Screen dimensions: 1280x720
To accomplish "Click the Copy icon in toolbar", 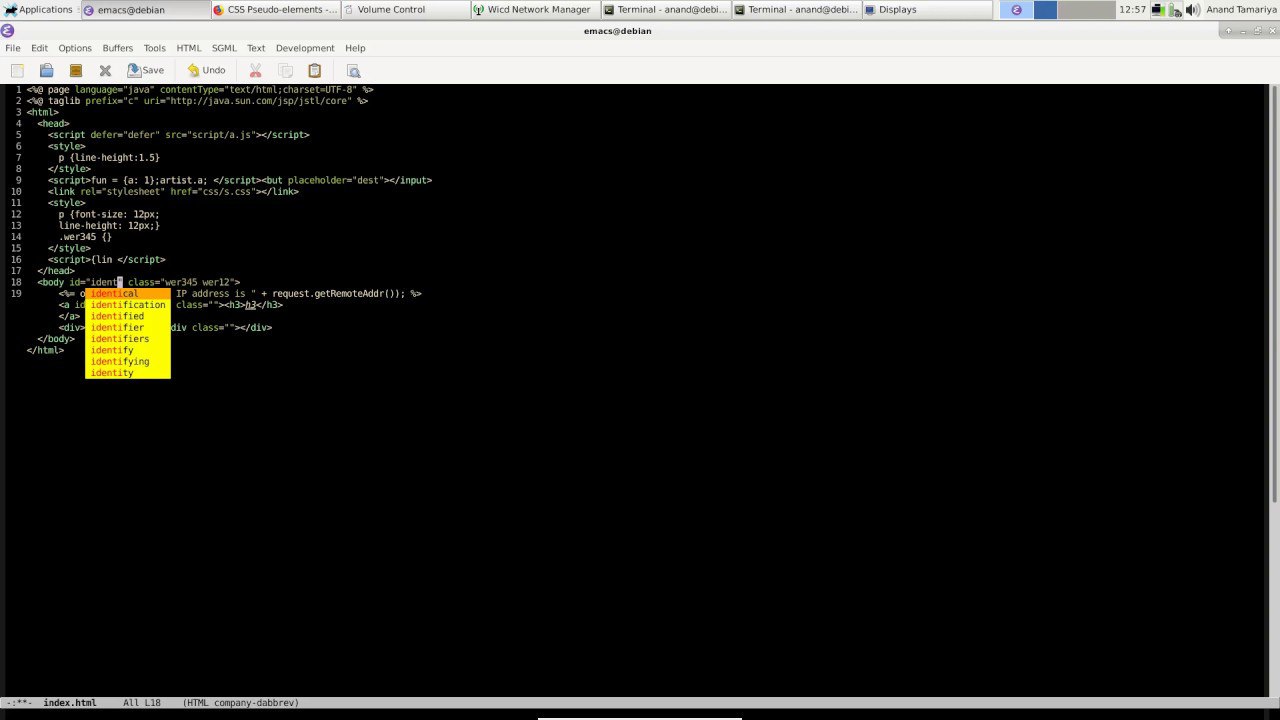I will [285, 70].
